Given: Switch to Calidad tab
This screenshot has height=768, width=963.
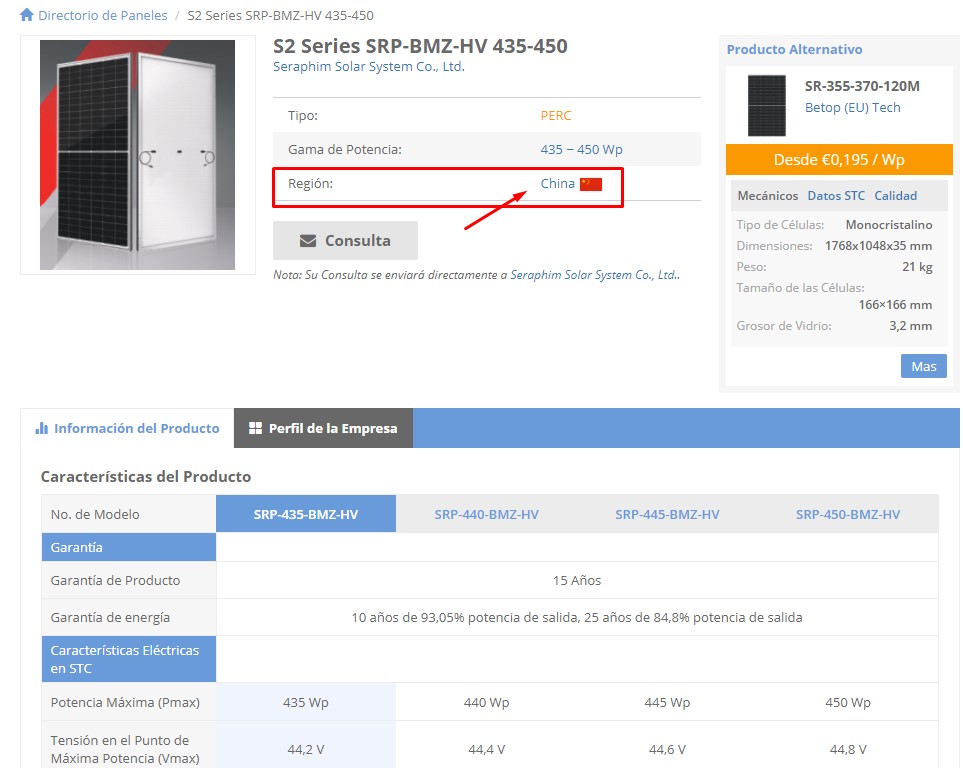Looking at the screenshot, I should (x=895, y=195).
